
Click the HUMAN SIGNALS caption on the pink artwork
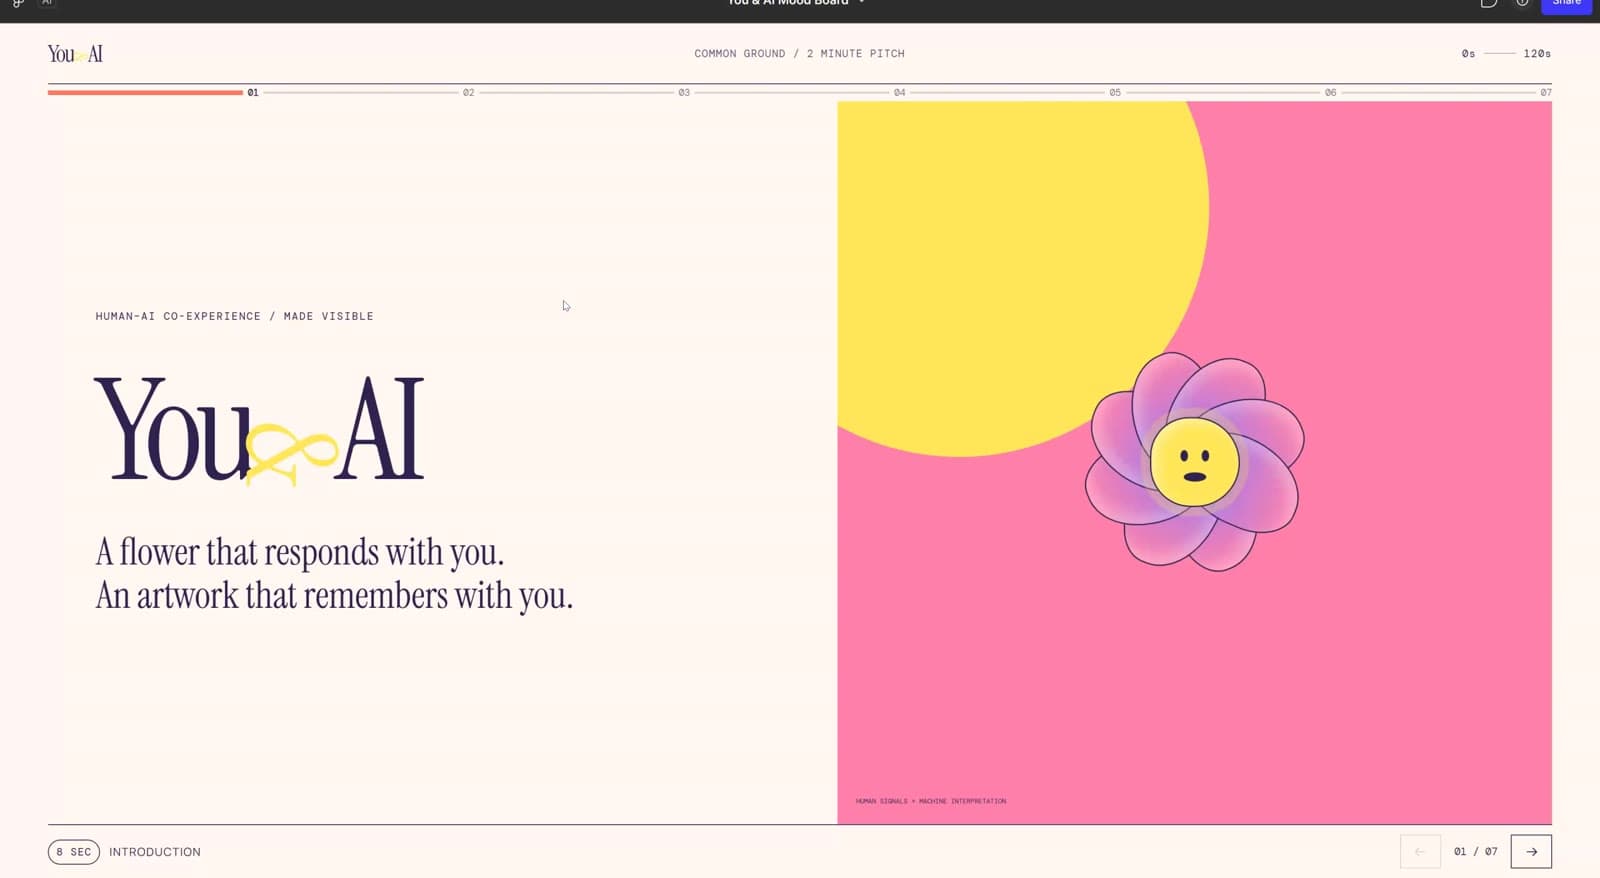931,801
